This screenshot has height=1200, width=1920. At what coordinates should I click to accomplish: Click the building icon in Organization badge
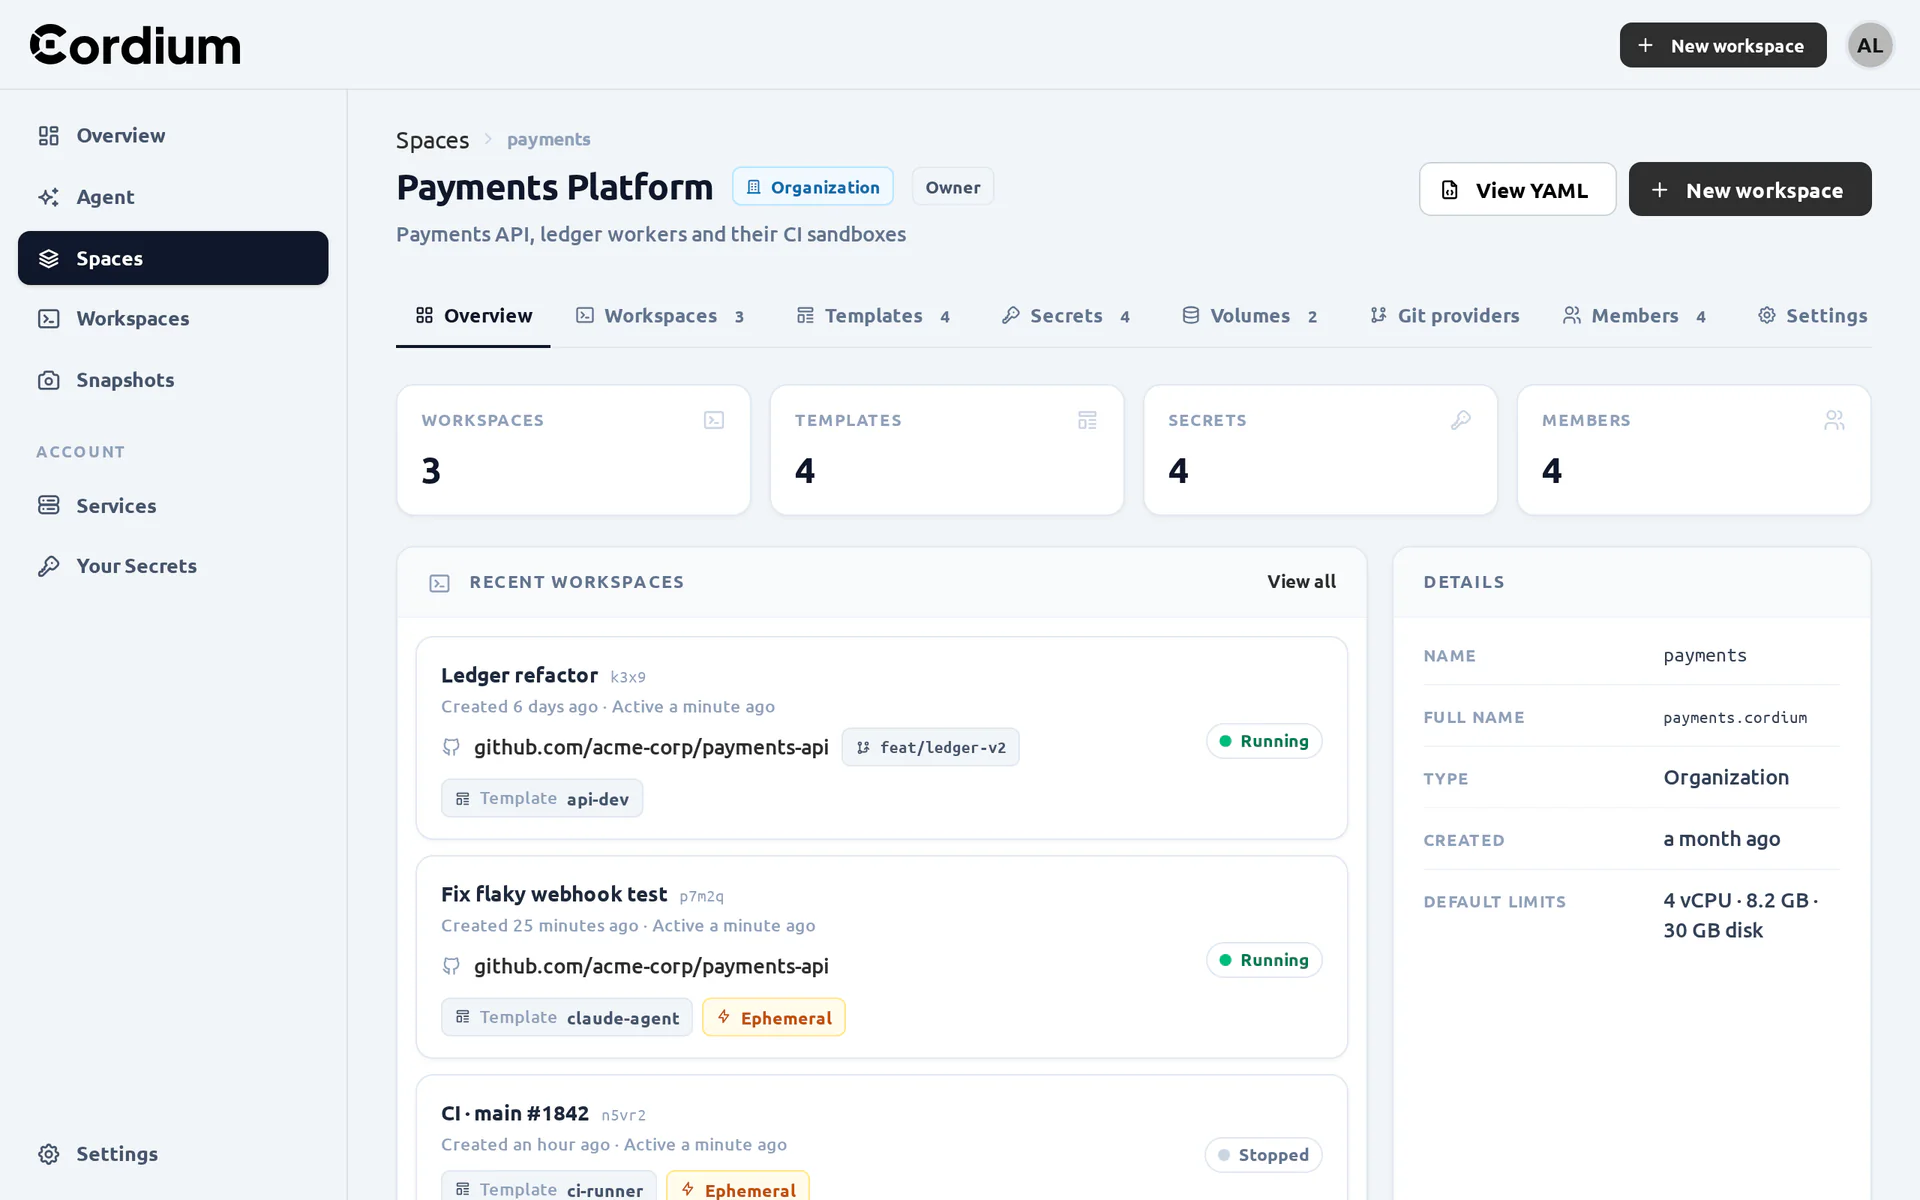point(754,187)
